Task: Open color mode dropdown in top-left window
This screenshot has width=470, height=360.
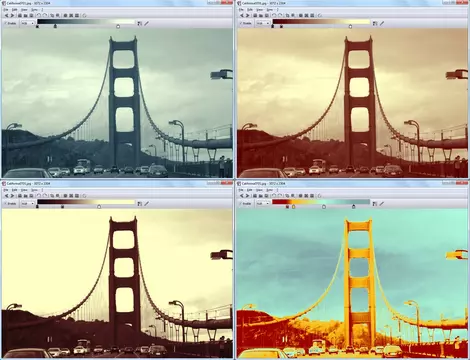Action: (28, 23)
